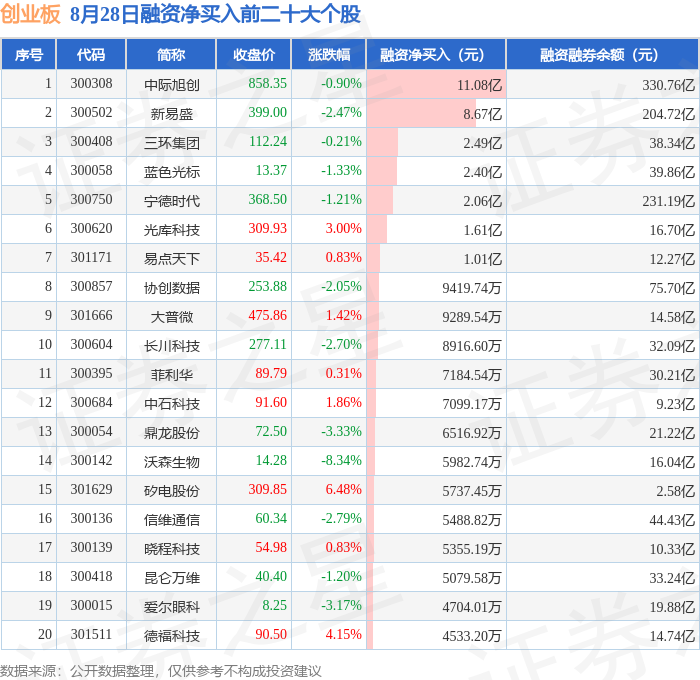Select stock code 300502

click(x=91, y=113)
